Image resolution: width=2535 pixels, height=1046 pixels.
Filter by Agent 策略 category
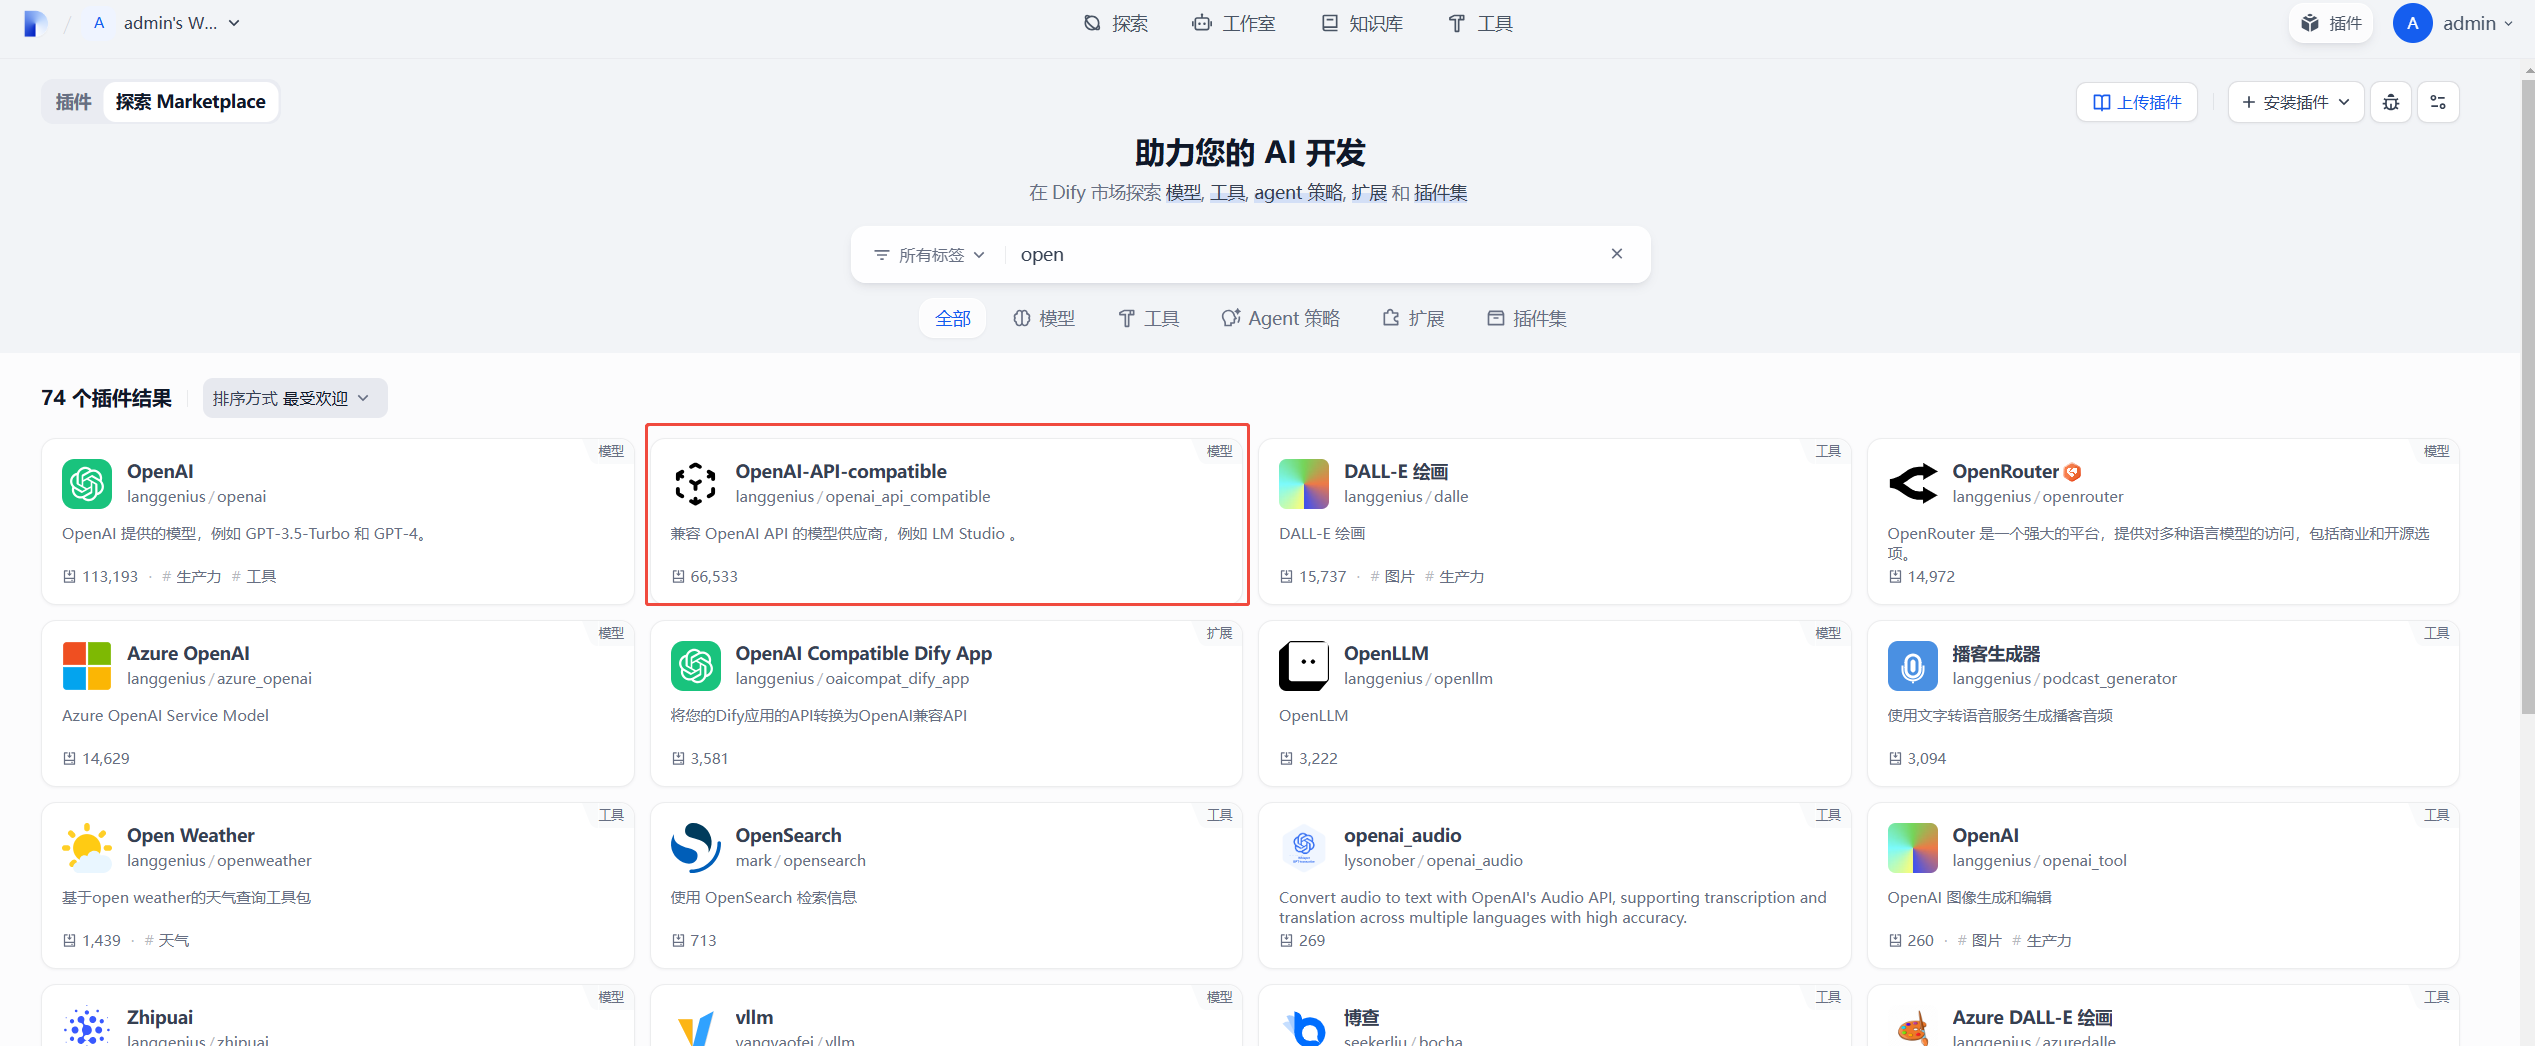point(1280,318)
